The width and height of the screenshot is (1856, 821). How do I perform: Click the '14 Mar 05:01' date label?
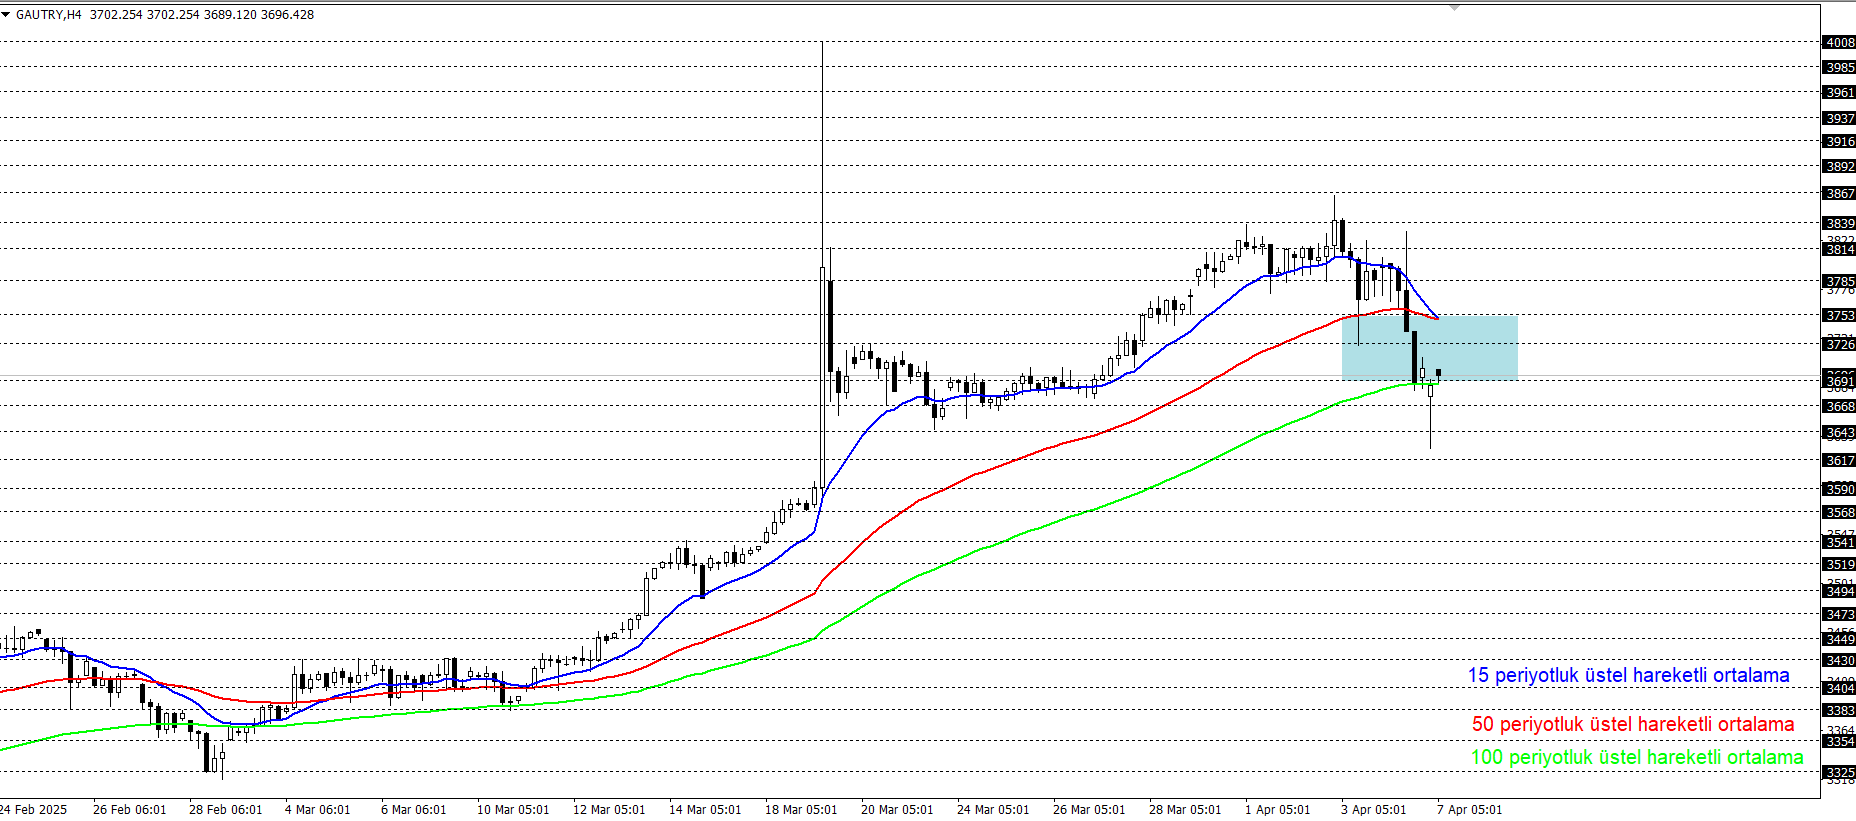pyautogui.click(x=705, y=809)
